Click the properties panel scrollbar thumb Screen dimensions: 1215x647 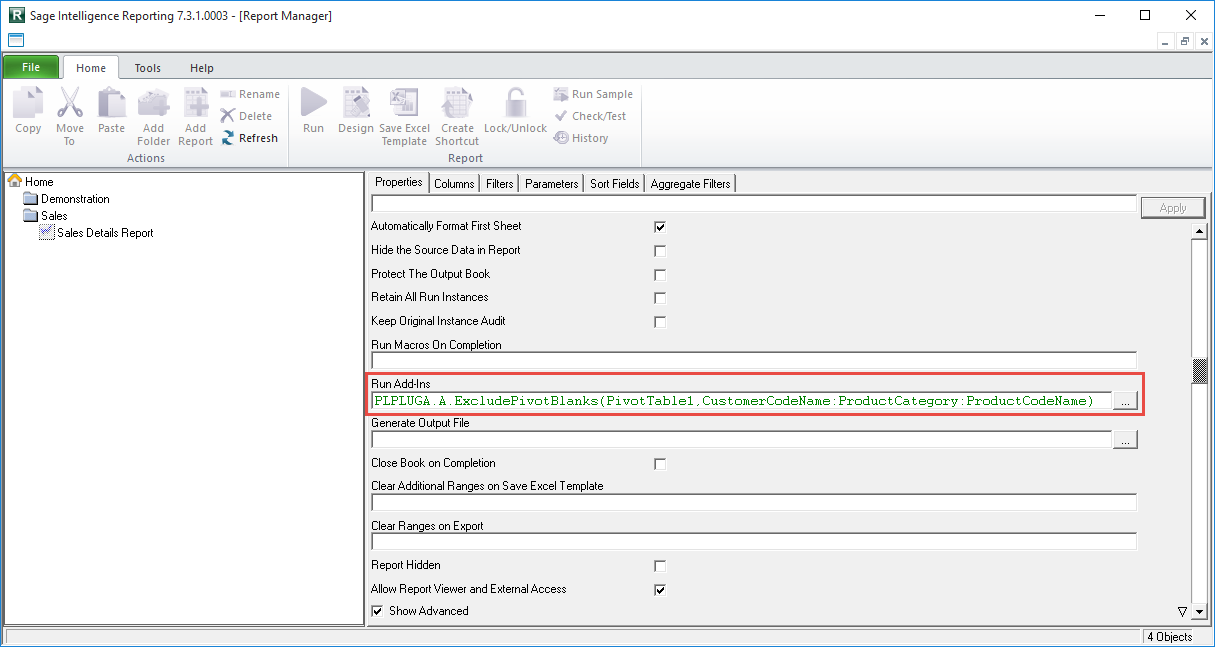[x=1201, y=370]
